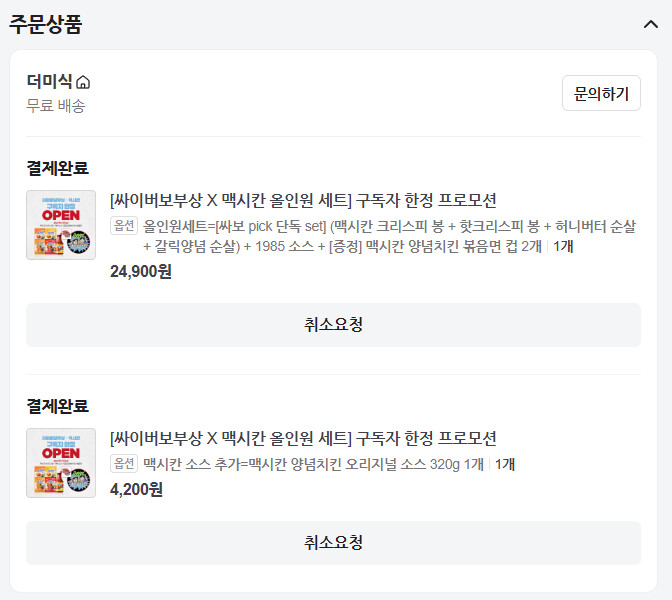Click the 4,200원 price
Viewport: 672px width, 600px height.
click(136, 489)
